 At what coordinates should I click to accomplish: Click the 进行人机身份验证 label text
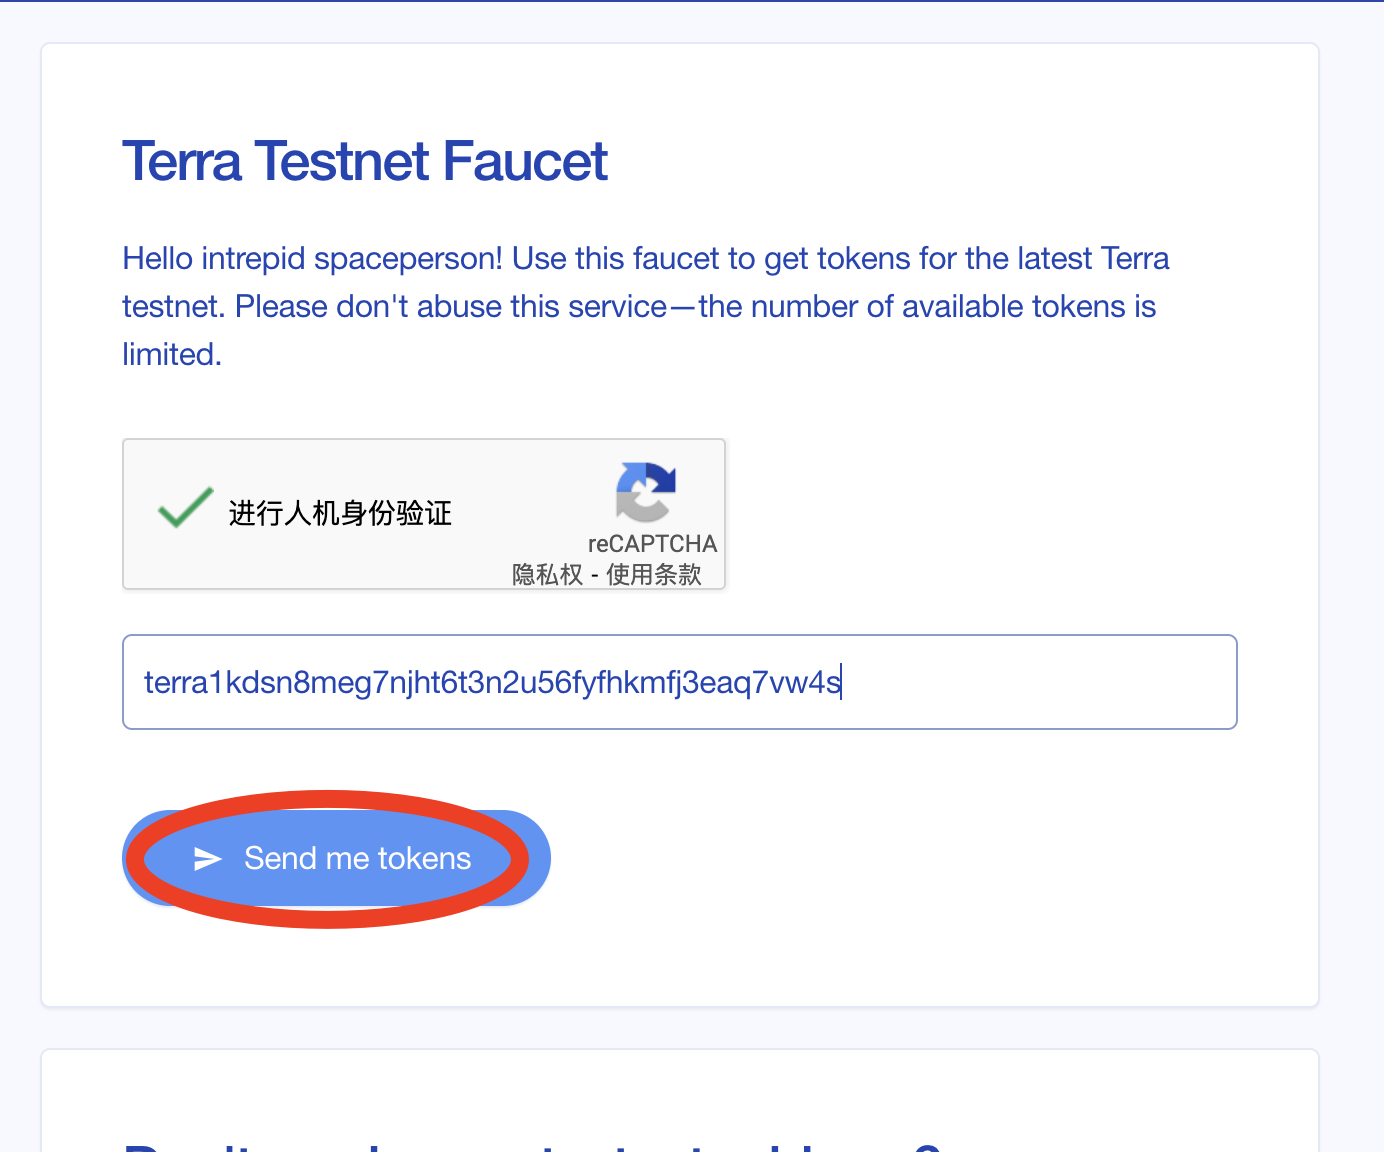(340, 514)
